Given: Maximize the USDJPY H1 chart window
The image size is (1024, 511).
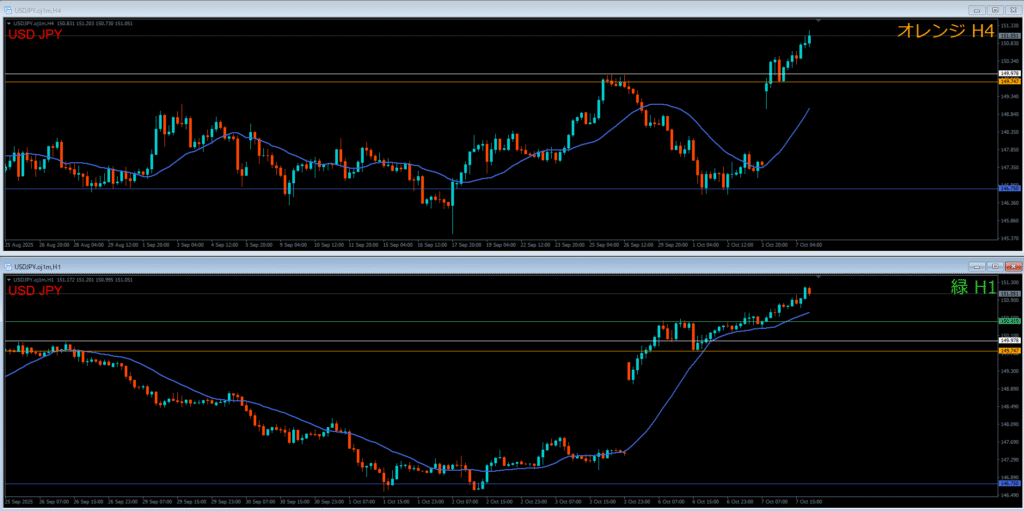Looking at the screenshot, I should 994,267.
